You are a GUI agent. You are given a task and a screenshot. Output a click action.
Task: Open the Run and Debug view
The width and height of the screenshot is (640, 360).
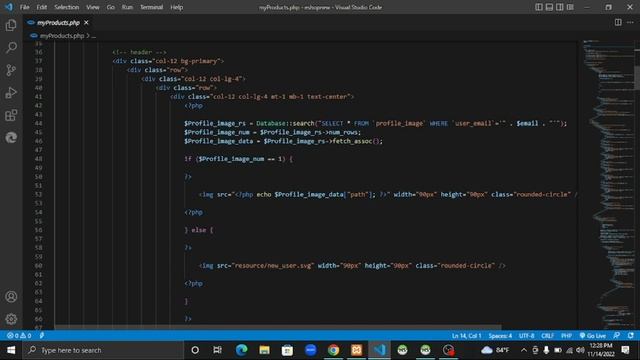click(11, 93)
